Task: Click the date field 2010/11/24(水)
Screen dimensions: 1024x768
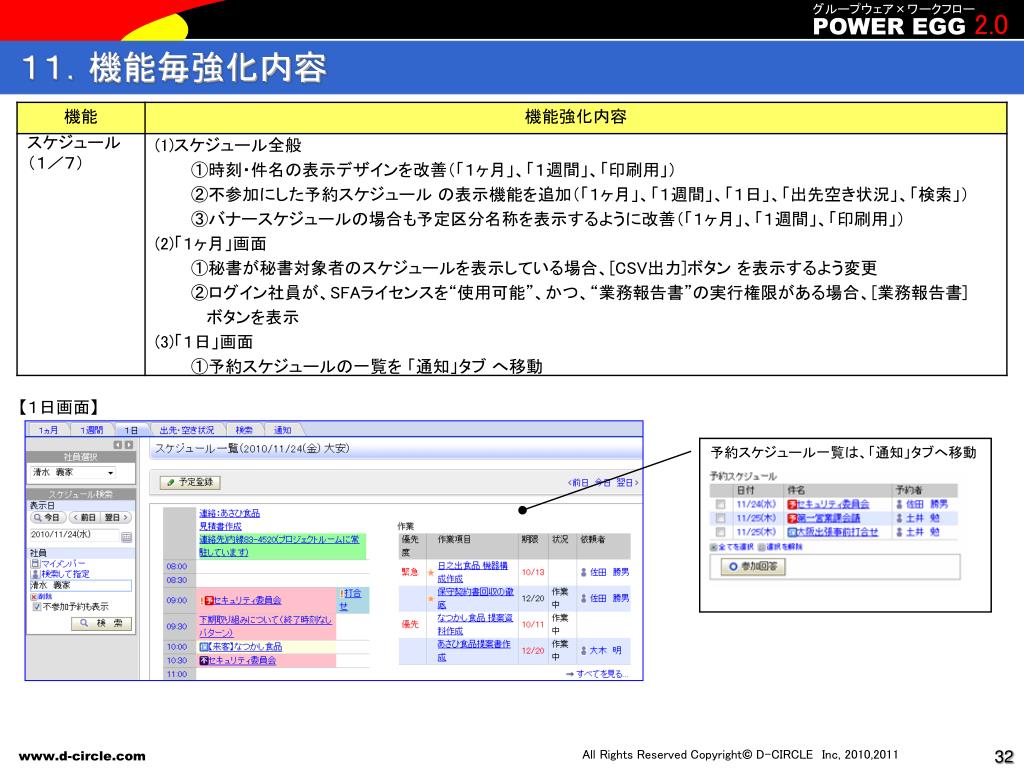Action: coord(73,535)
